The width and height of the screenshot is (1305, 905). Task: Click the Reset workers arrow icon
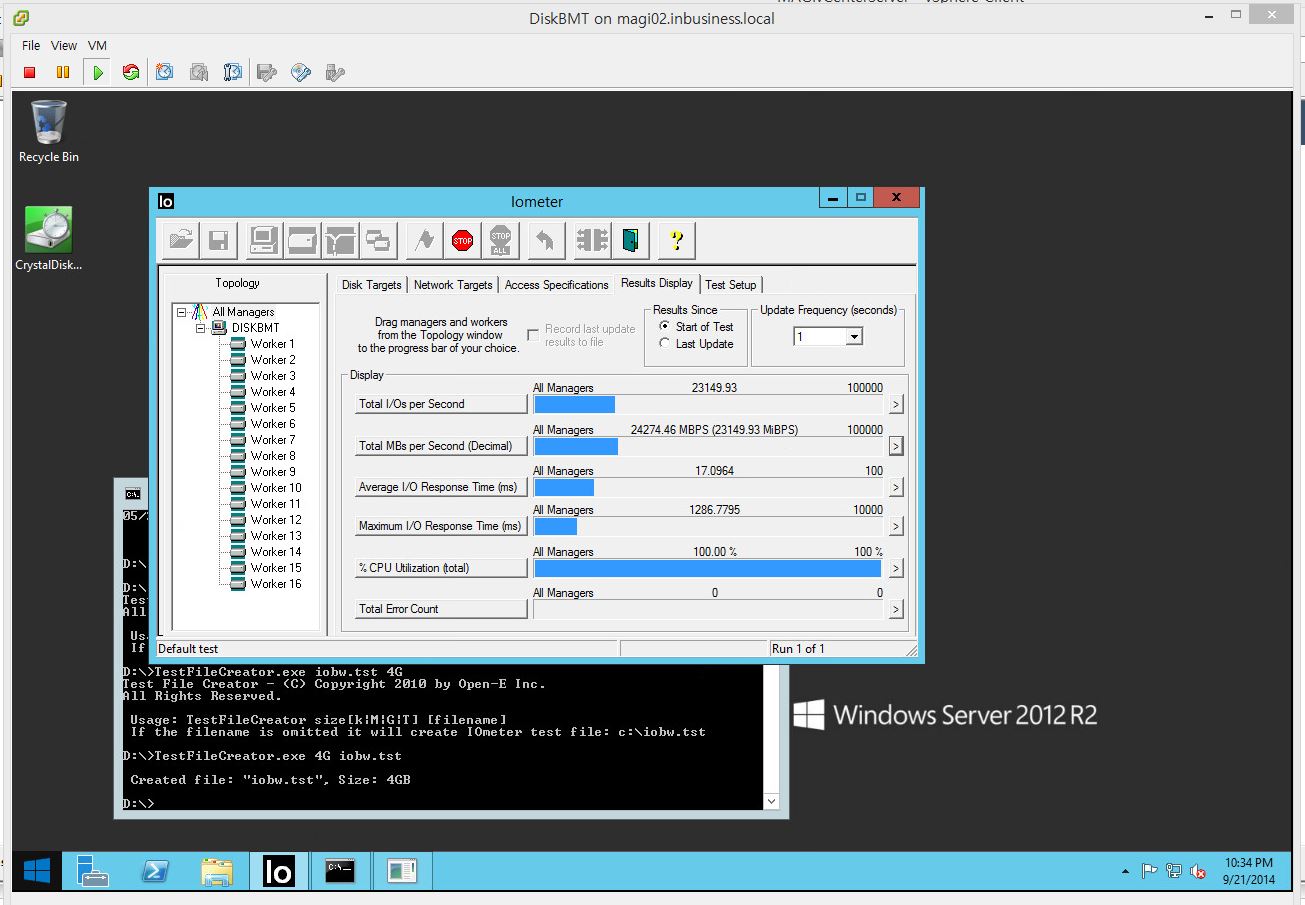click(545, 240)
